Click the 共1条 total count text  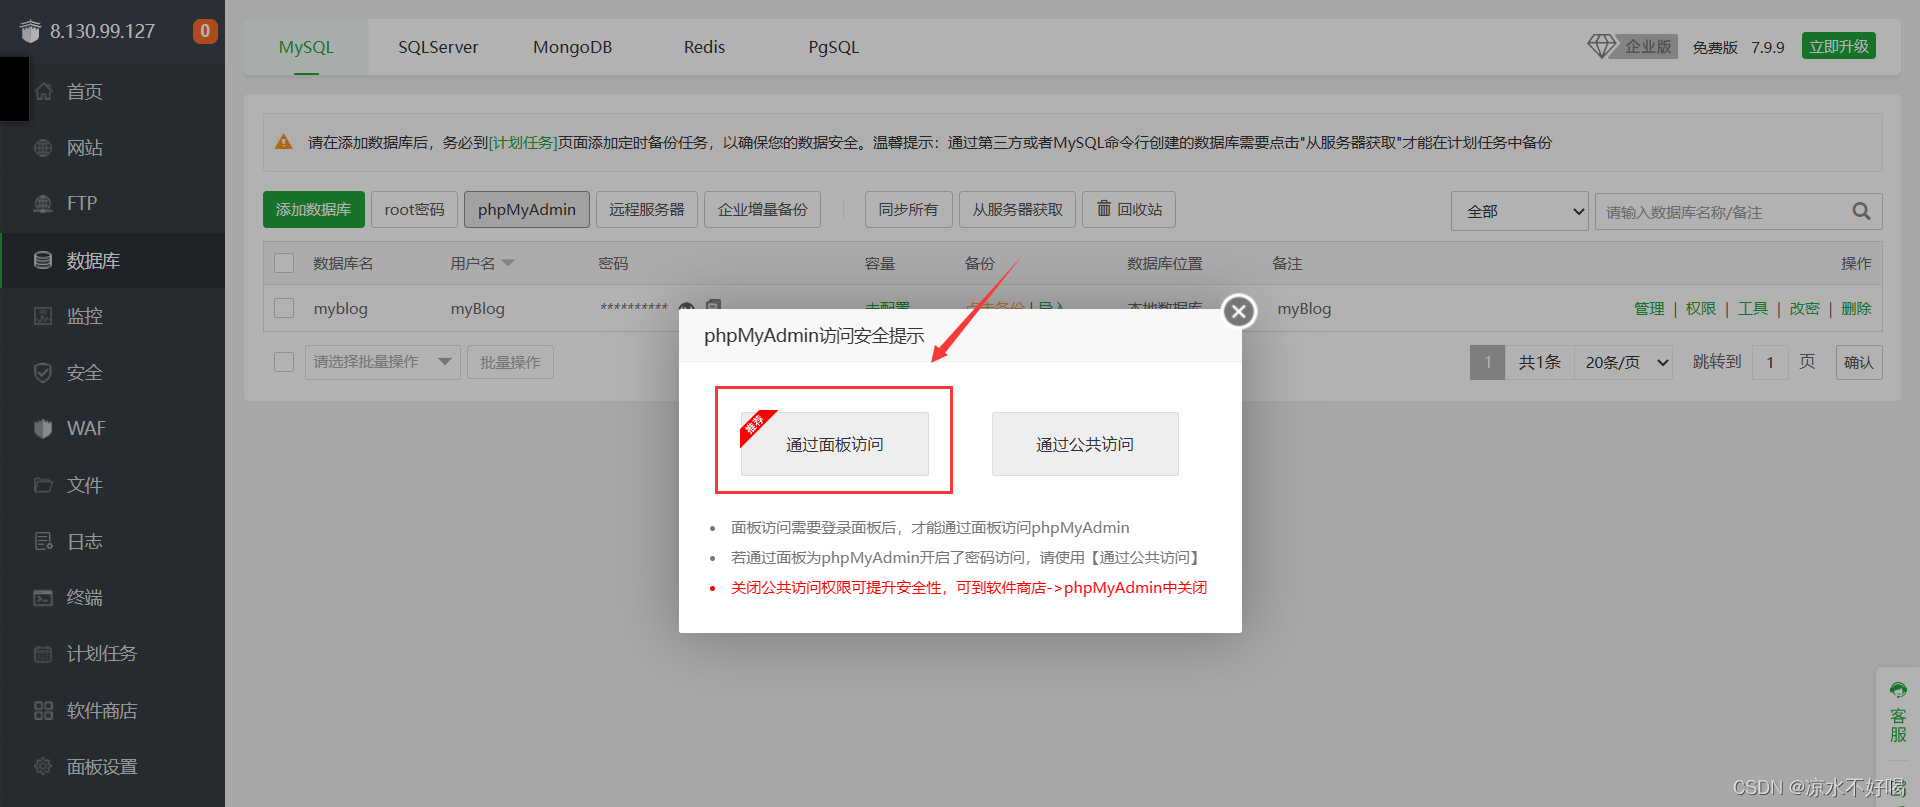point(1539,362)
